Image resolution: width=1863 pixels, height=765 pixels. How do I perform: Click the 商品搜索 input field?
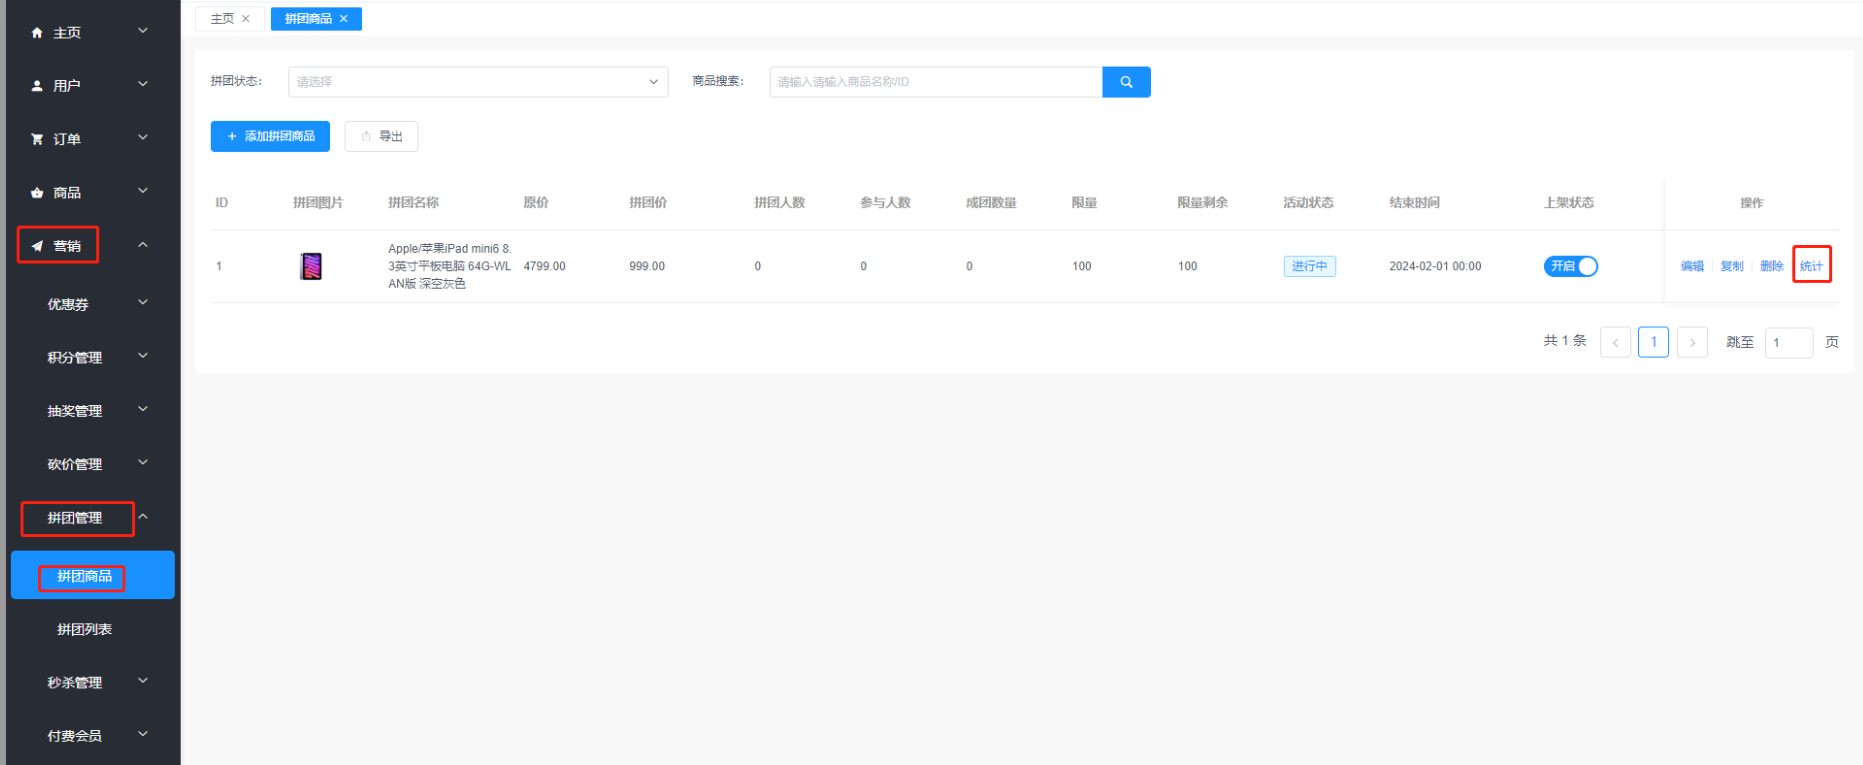935,82
